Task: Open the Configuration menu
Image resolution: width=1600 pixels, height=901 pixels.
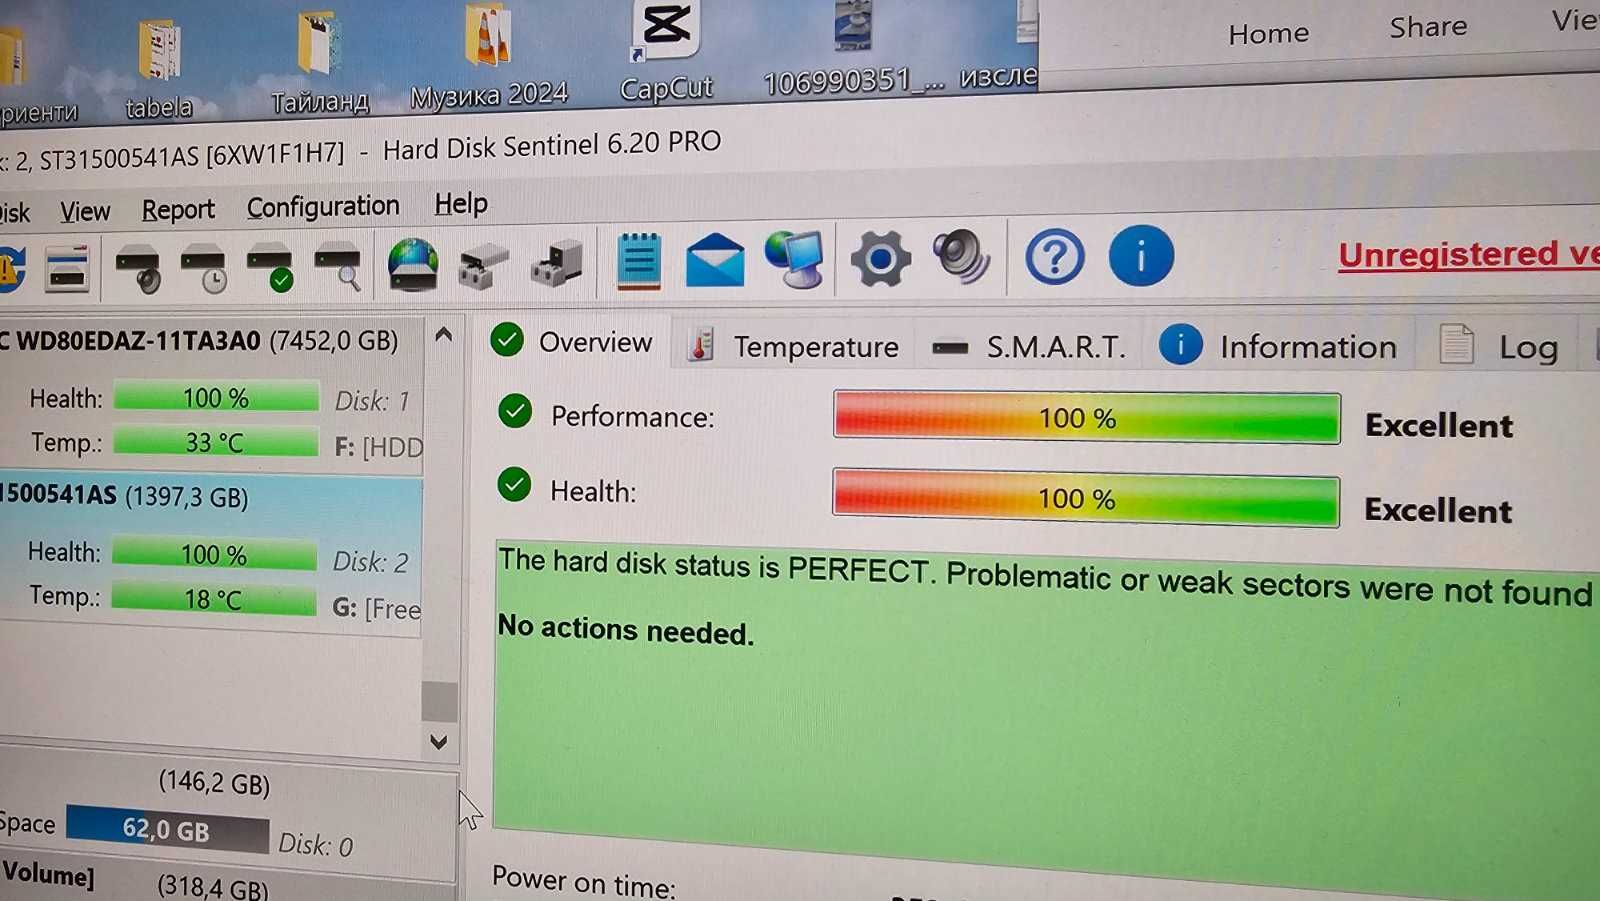Action: (x=323, y=207)
